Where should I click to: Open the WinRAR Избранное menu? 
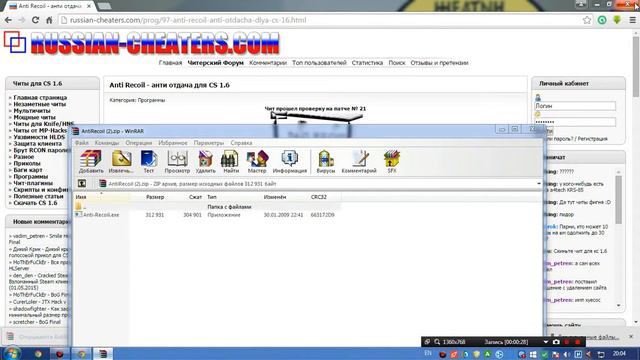[x=173, y=143]
